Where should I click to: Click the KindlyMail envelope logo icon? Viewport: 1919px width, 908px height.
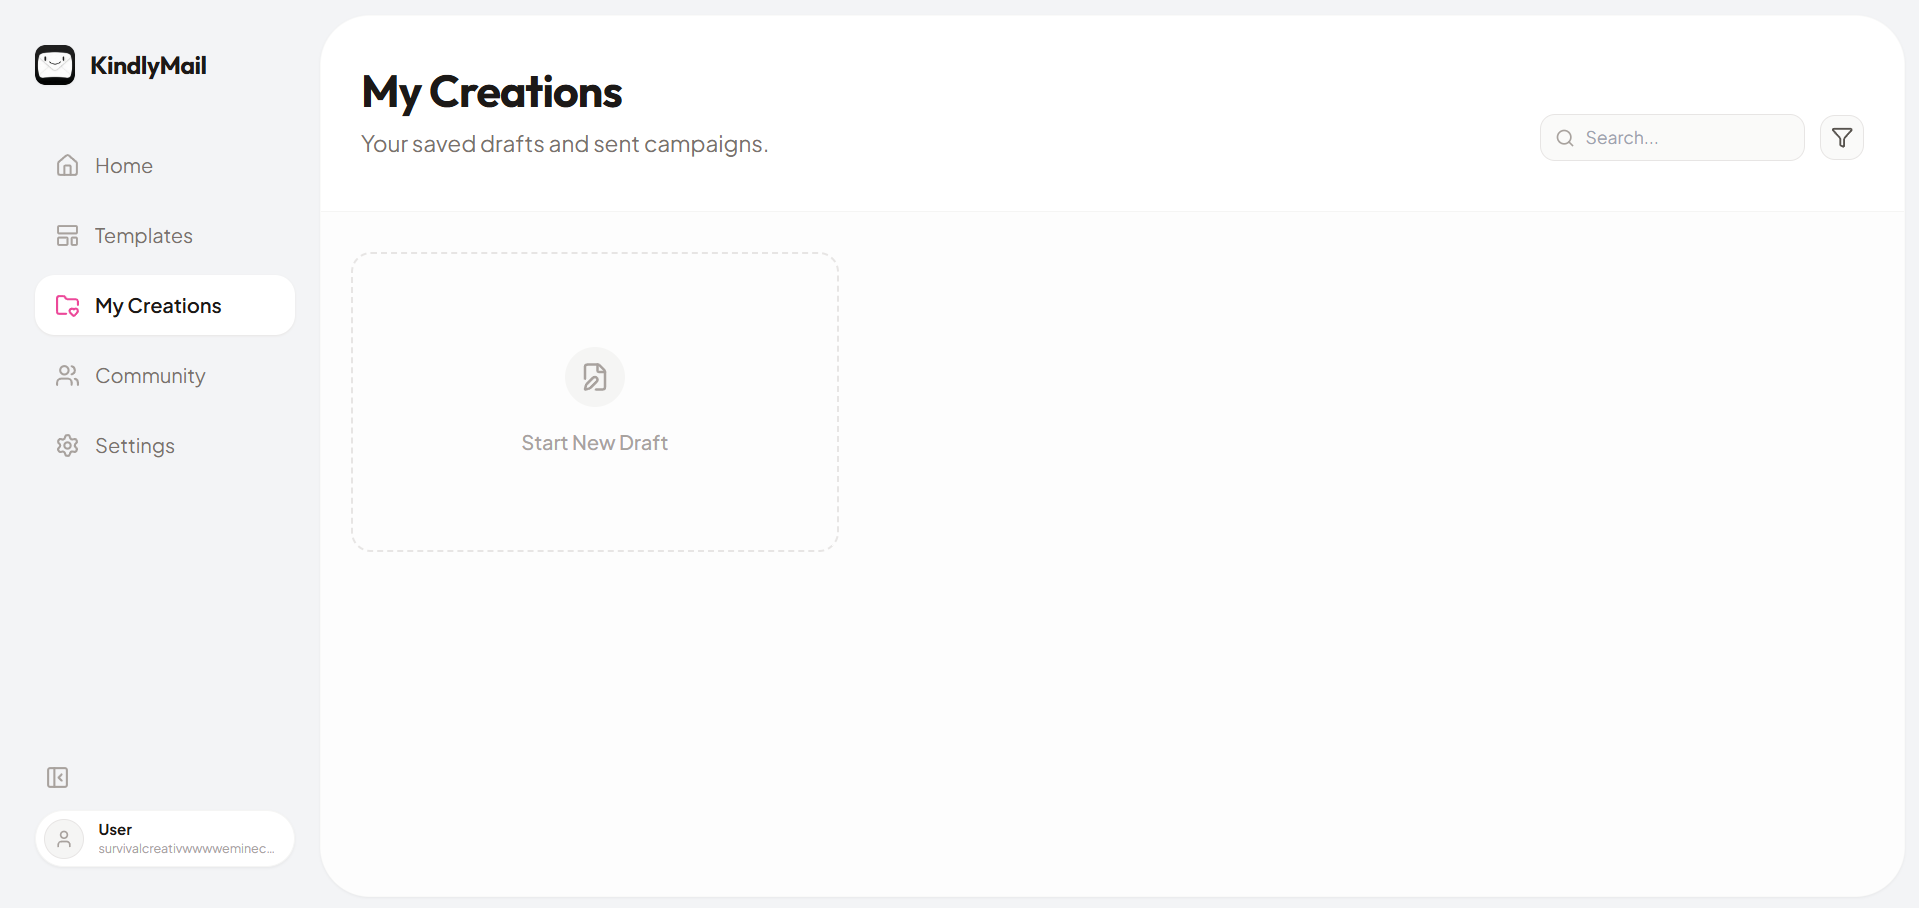click(x=55, y=65)
